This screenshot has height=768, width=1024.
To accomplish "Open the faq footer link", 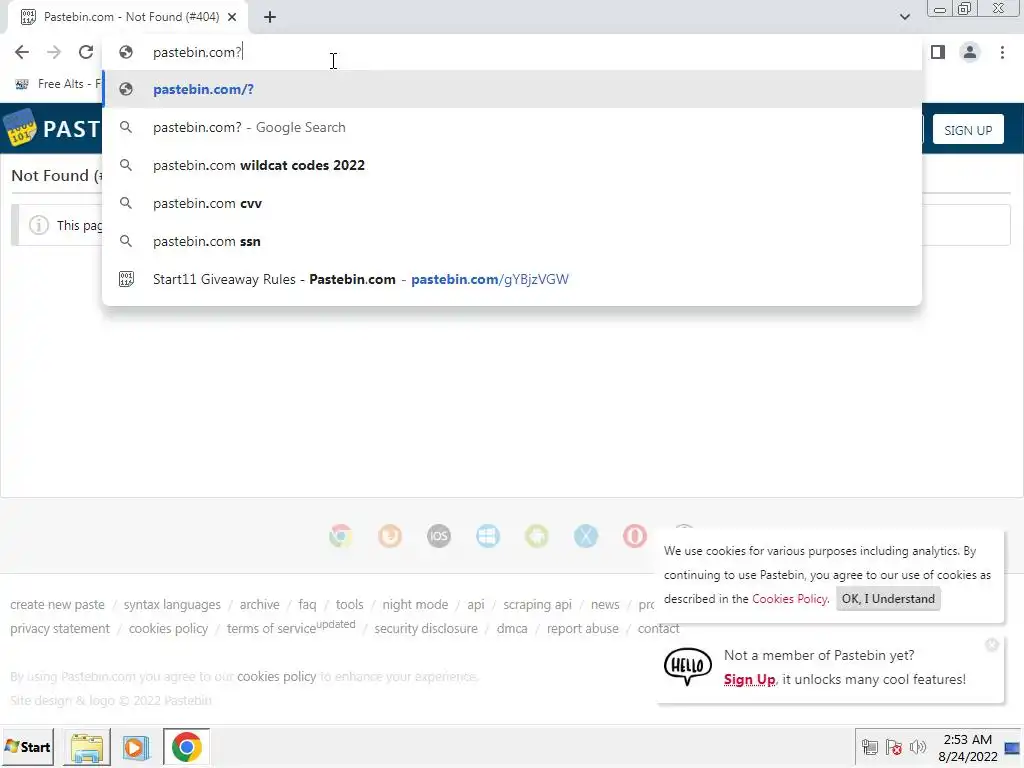I will tap(307, 605).
